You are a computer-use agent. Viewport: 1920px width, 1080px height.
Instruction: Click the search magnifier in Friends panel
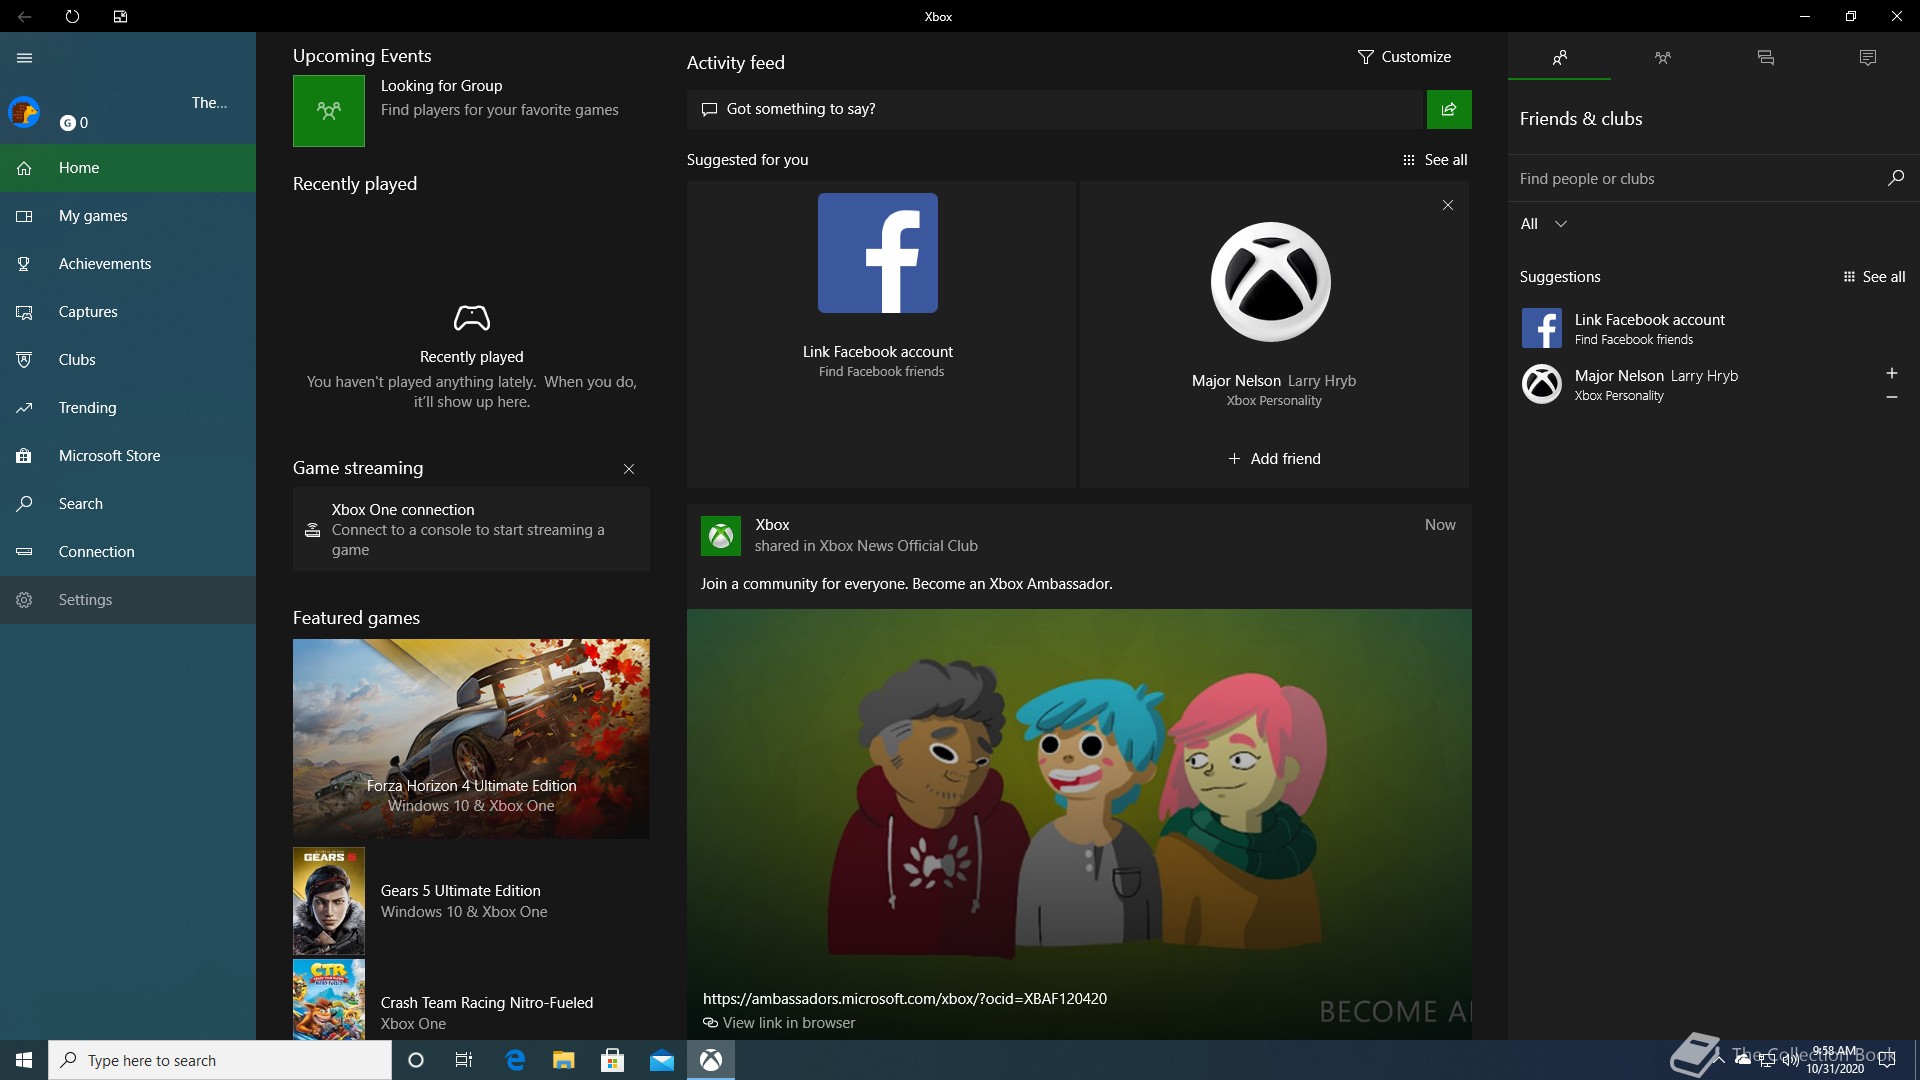1895,178
